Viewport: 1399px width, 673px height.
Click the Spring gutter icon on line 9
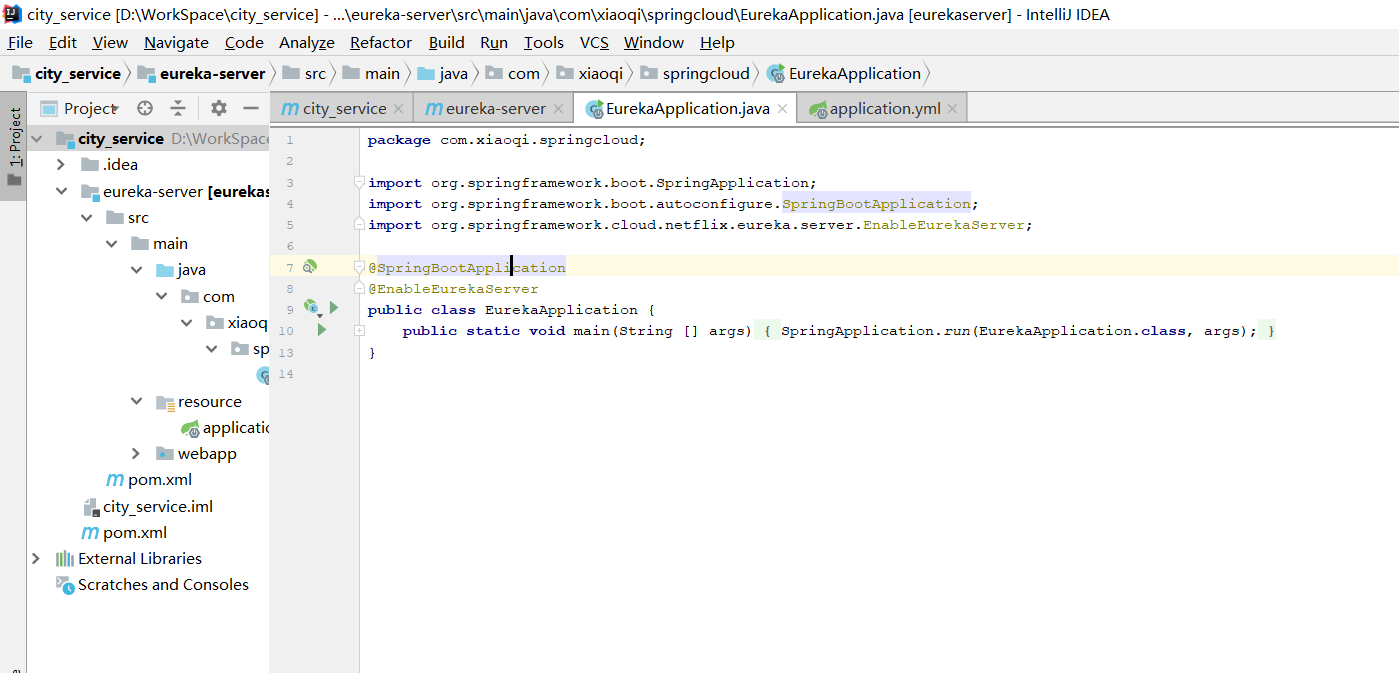311,308
